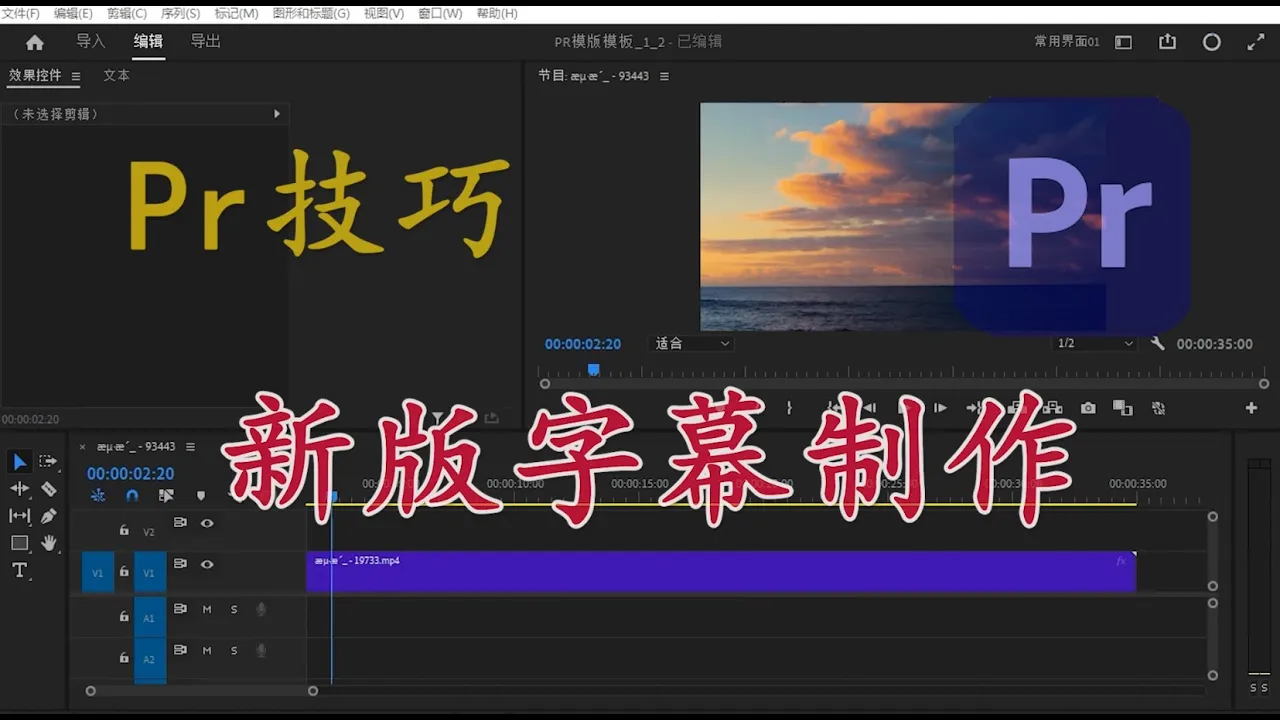Viewport: 1280px width, 720px height.
Task: Toggle A1 track lock
Action: (x=124, y=616)
